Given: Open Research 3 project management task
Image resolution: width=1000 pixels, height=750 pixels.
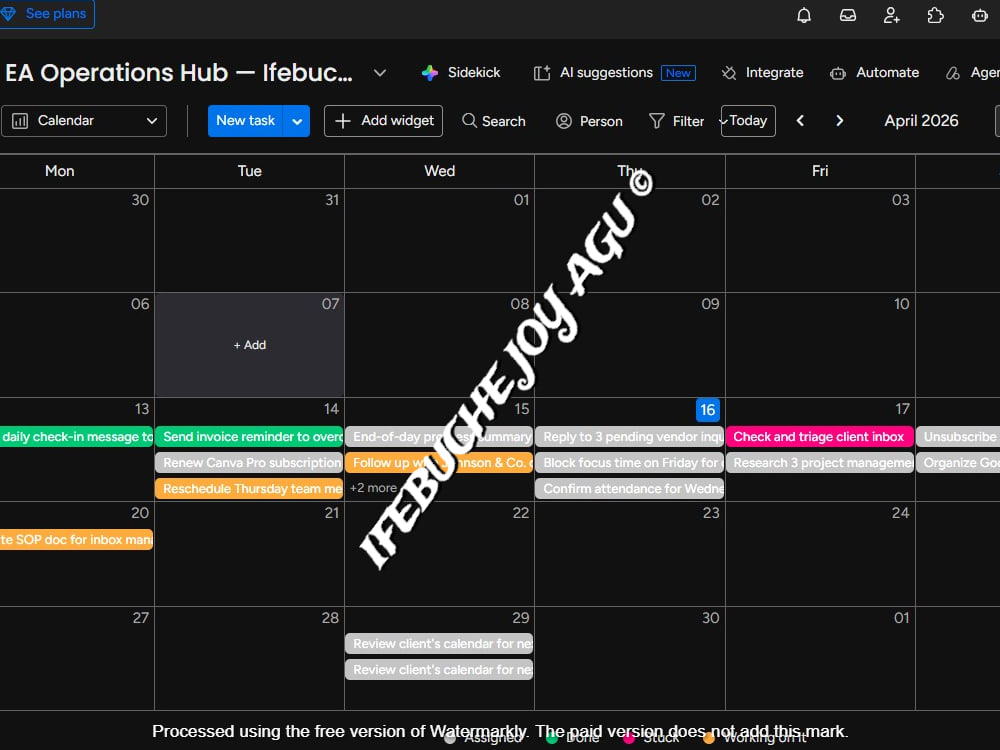Looking at the screenshot, I should (x=820, y=463).
